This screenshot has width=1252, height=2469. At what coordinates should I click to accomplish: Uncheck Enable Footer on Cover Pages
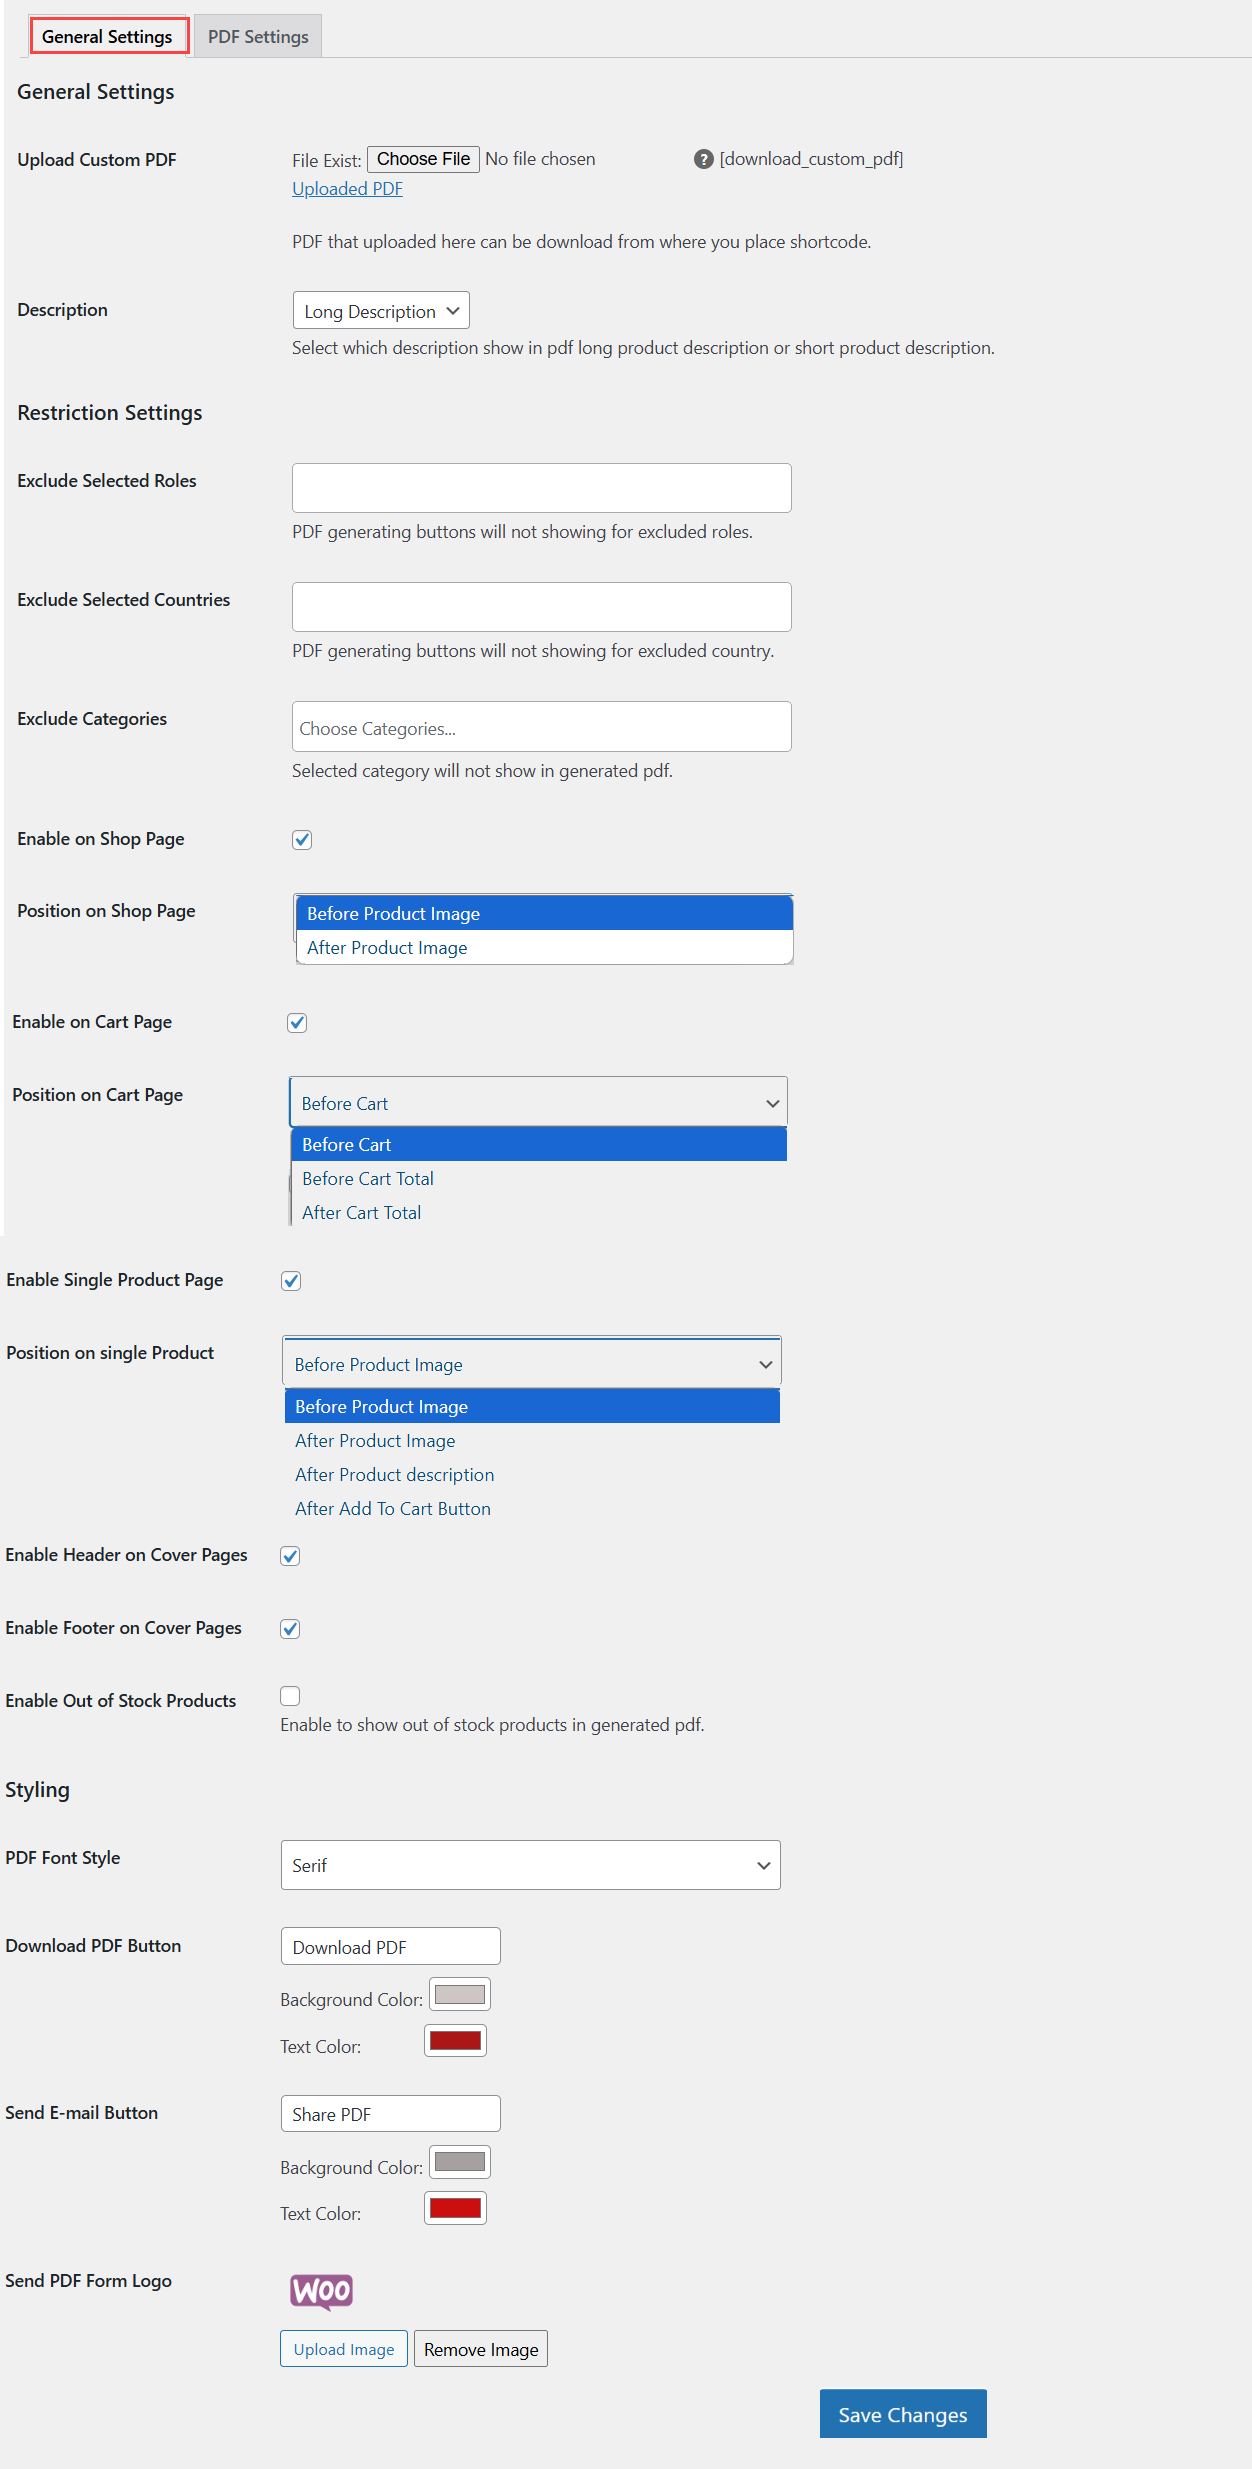289,1629
